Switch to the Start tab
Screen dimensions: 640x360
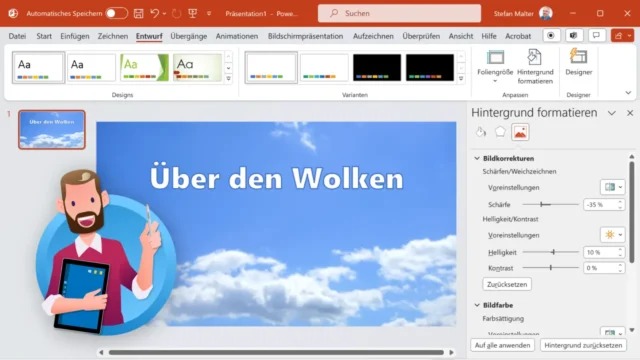pos(44,36)
